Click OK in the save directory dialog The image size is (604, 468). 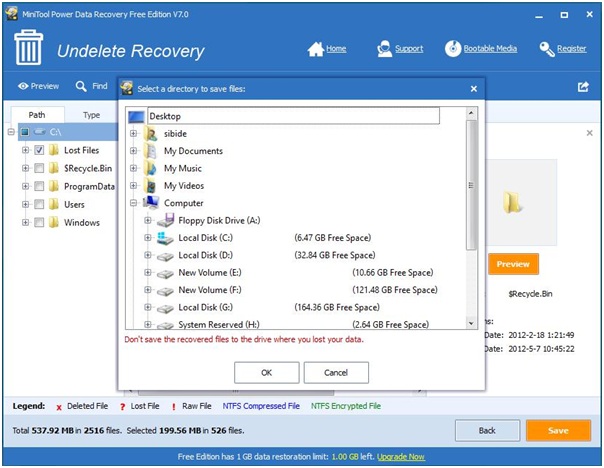point(266,372)
